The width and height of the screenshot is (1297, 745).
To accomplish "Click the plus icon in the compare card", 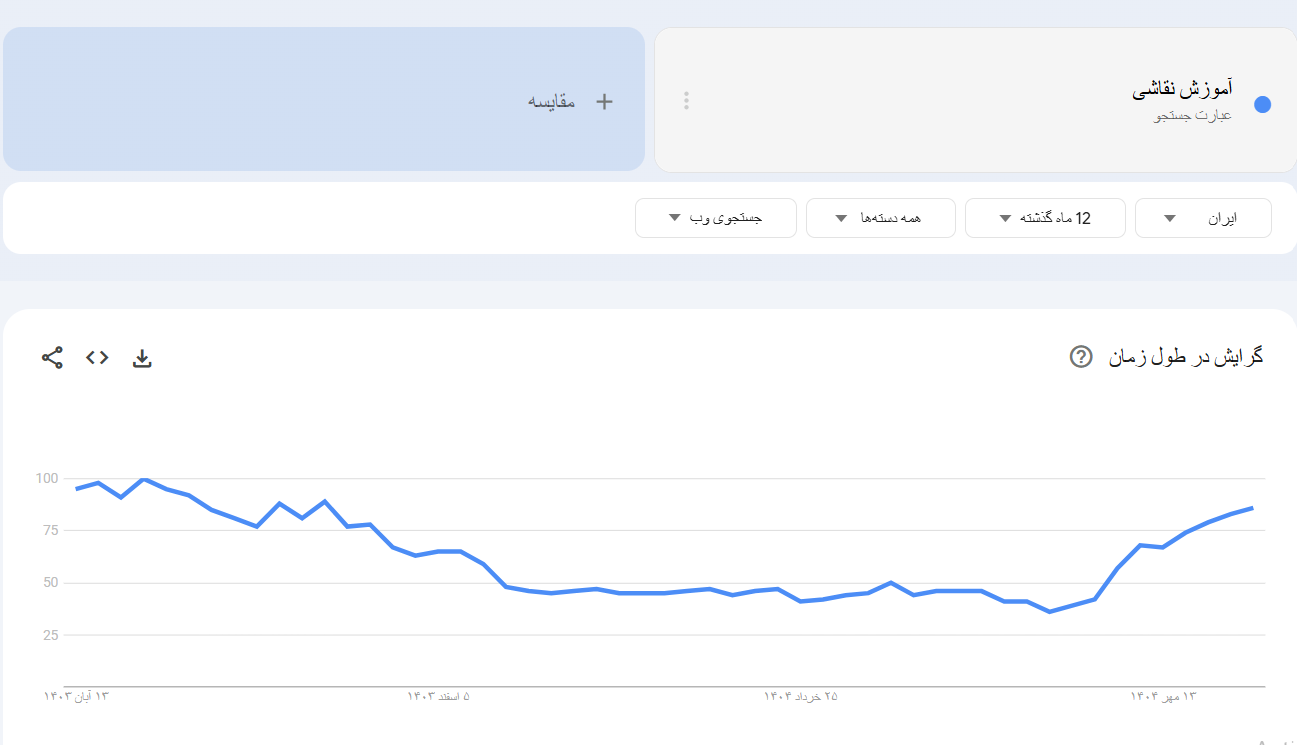I will (604, 101).
